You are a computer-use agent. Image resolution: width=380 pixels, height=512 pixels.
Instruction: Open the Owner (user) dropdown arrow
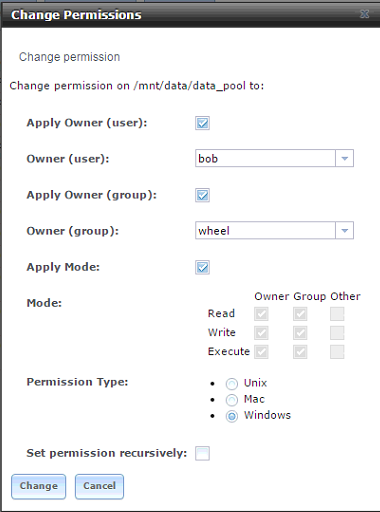pyautogui.click(x=344, y=158)
